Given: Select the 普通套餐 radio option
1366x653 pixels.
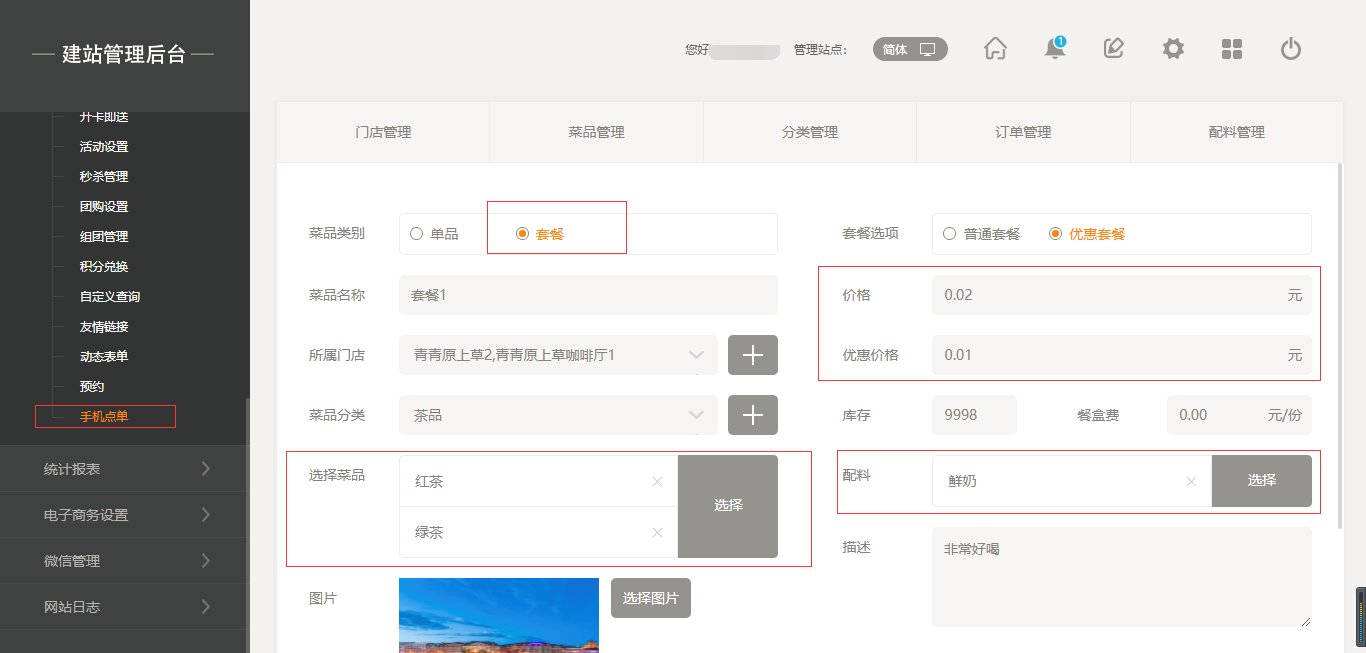Looking at the screenshot, I should coord(950,234).
